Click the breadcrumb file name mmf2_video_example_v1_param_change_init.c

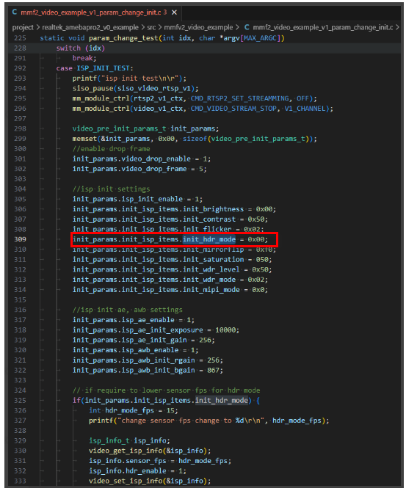tap(323, 27)
